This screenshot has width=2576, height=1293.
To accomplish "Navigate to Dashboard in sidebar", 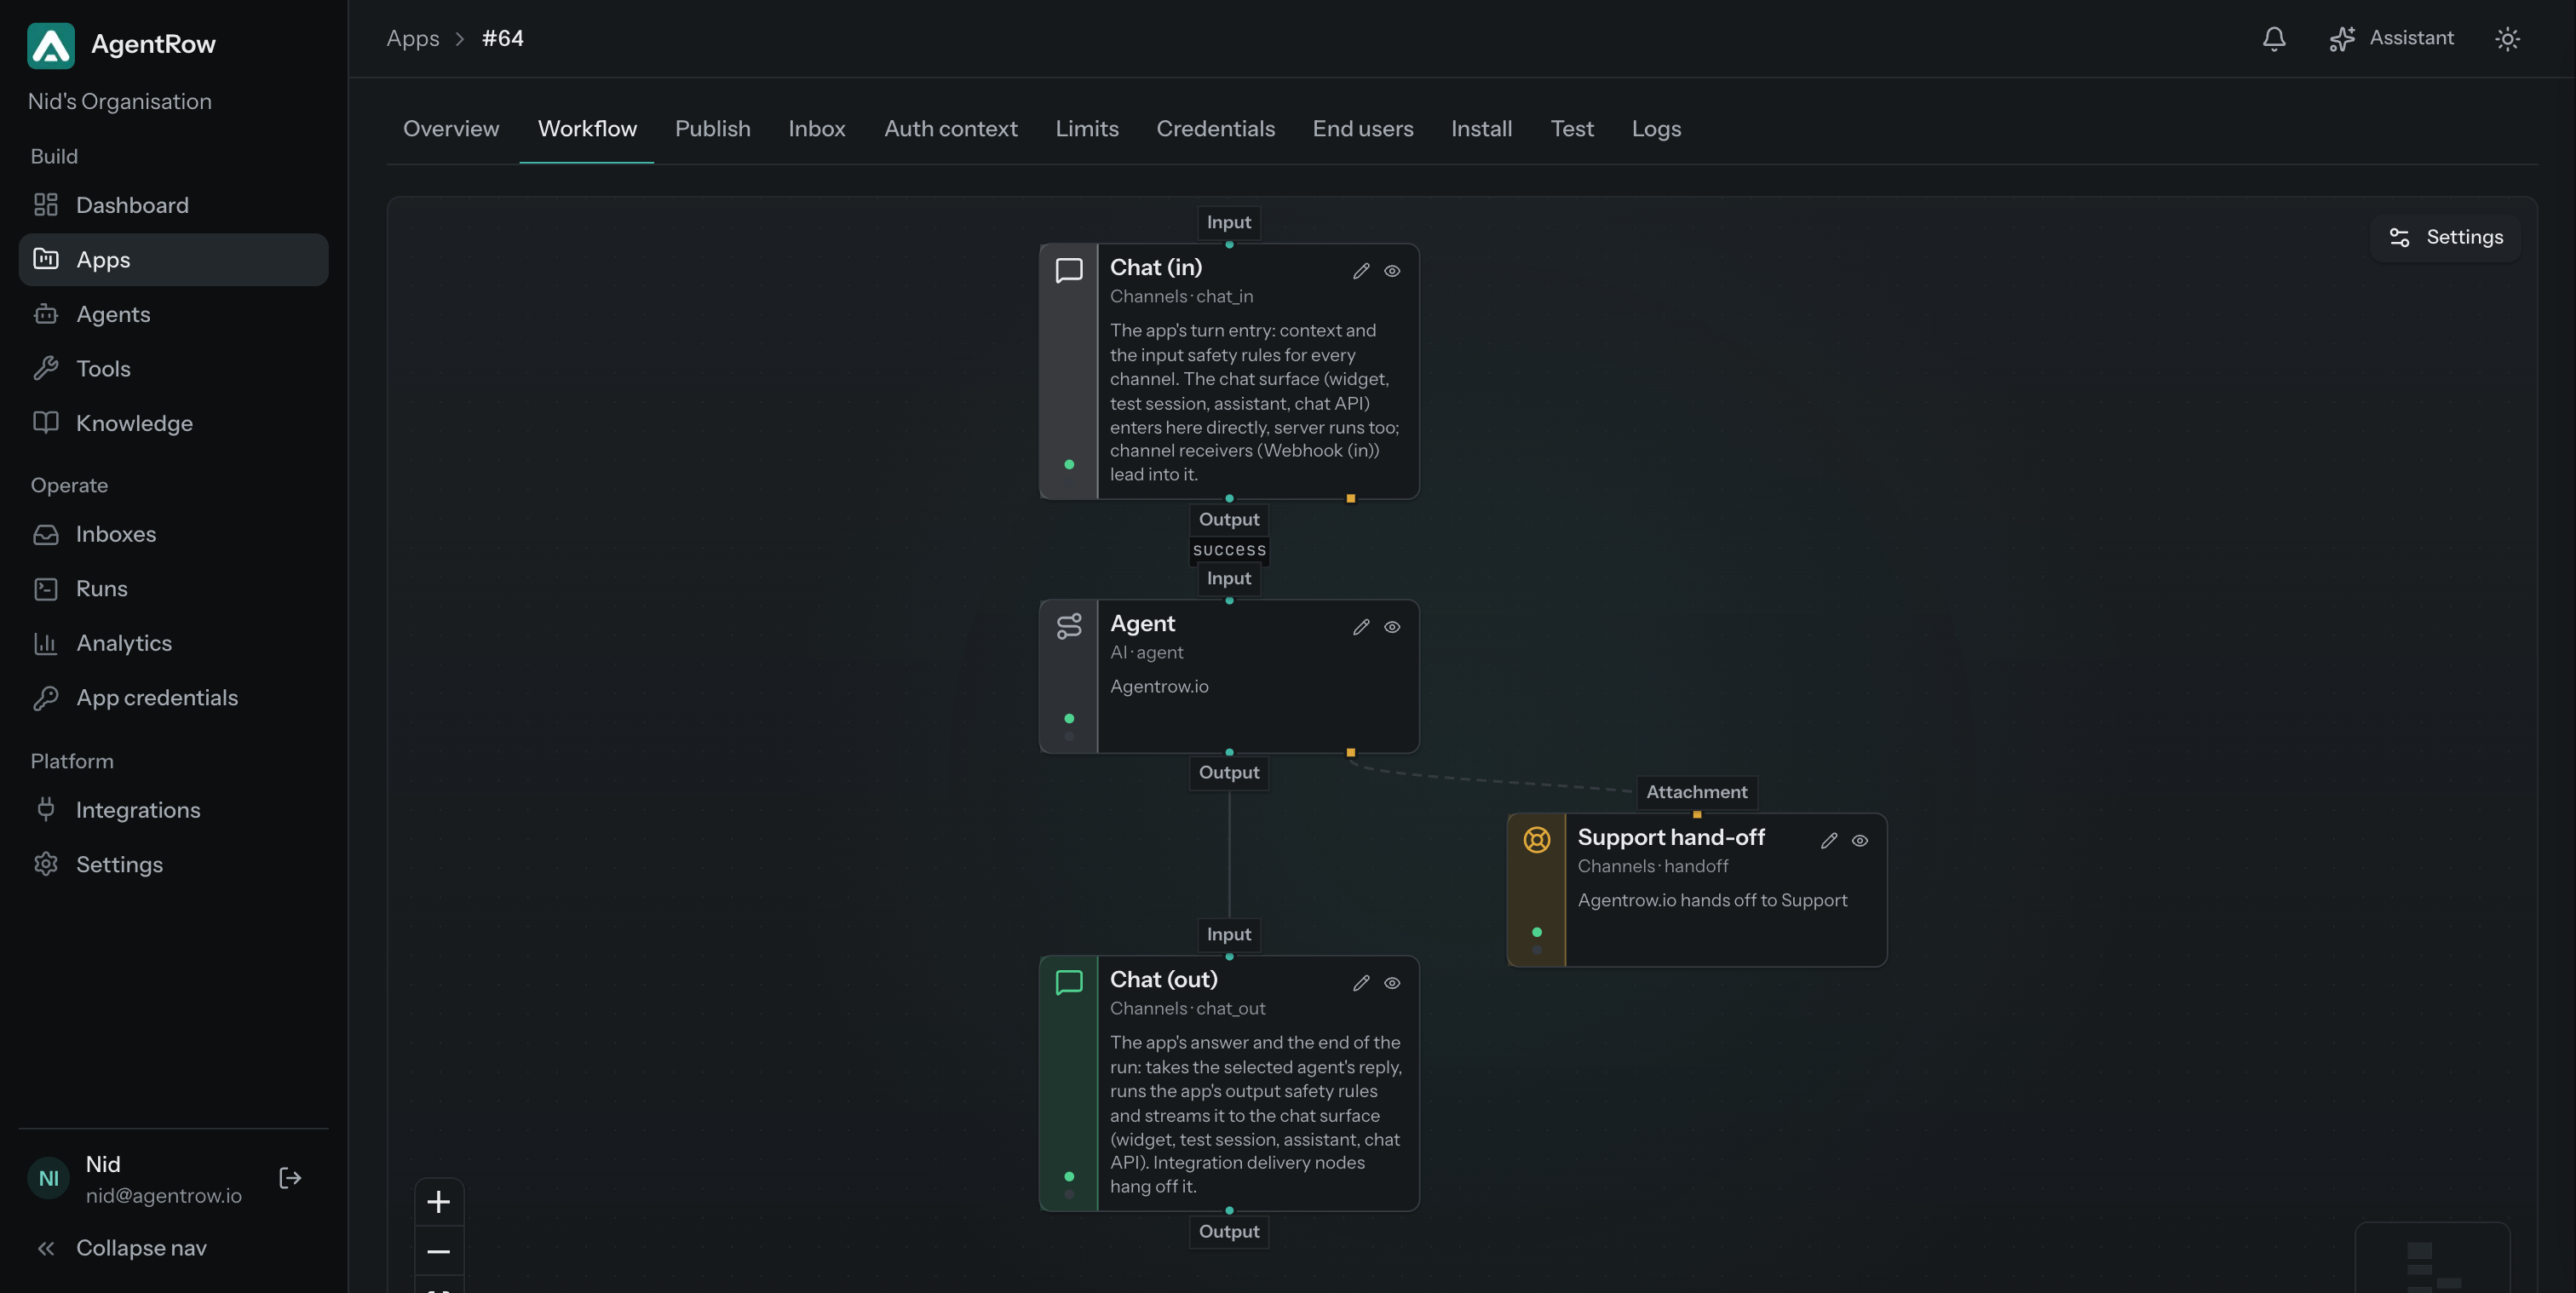I will [173, 205].
